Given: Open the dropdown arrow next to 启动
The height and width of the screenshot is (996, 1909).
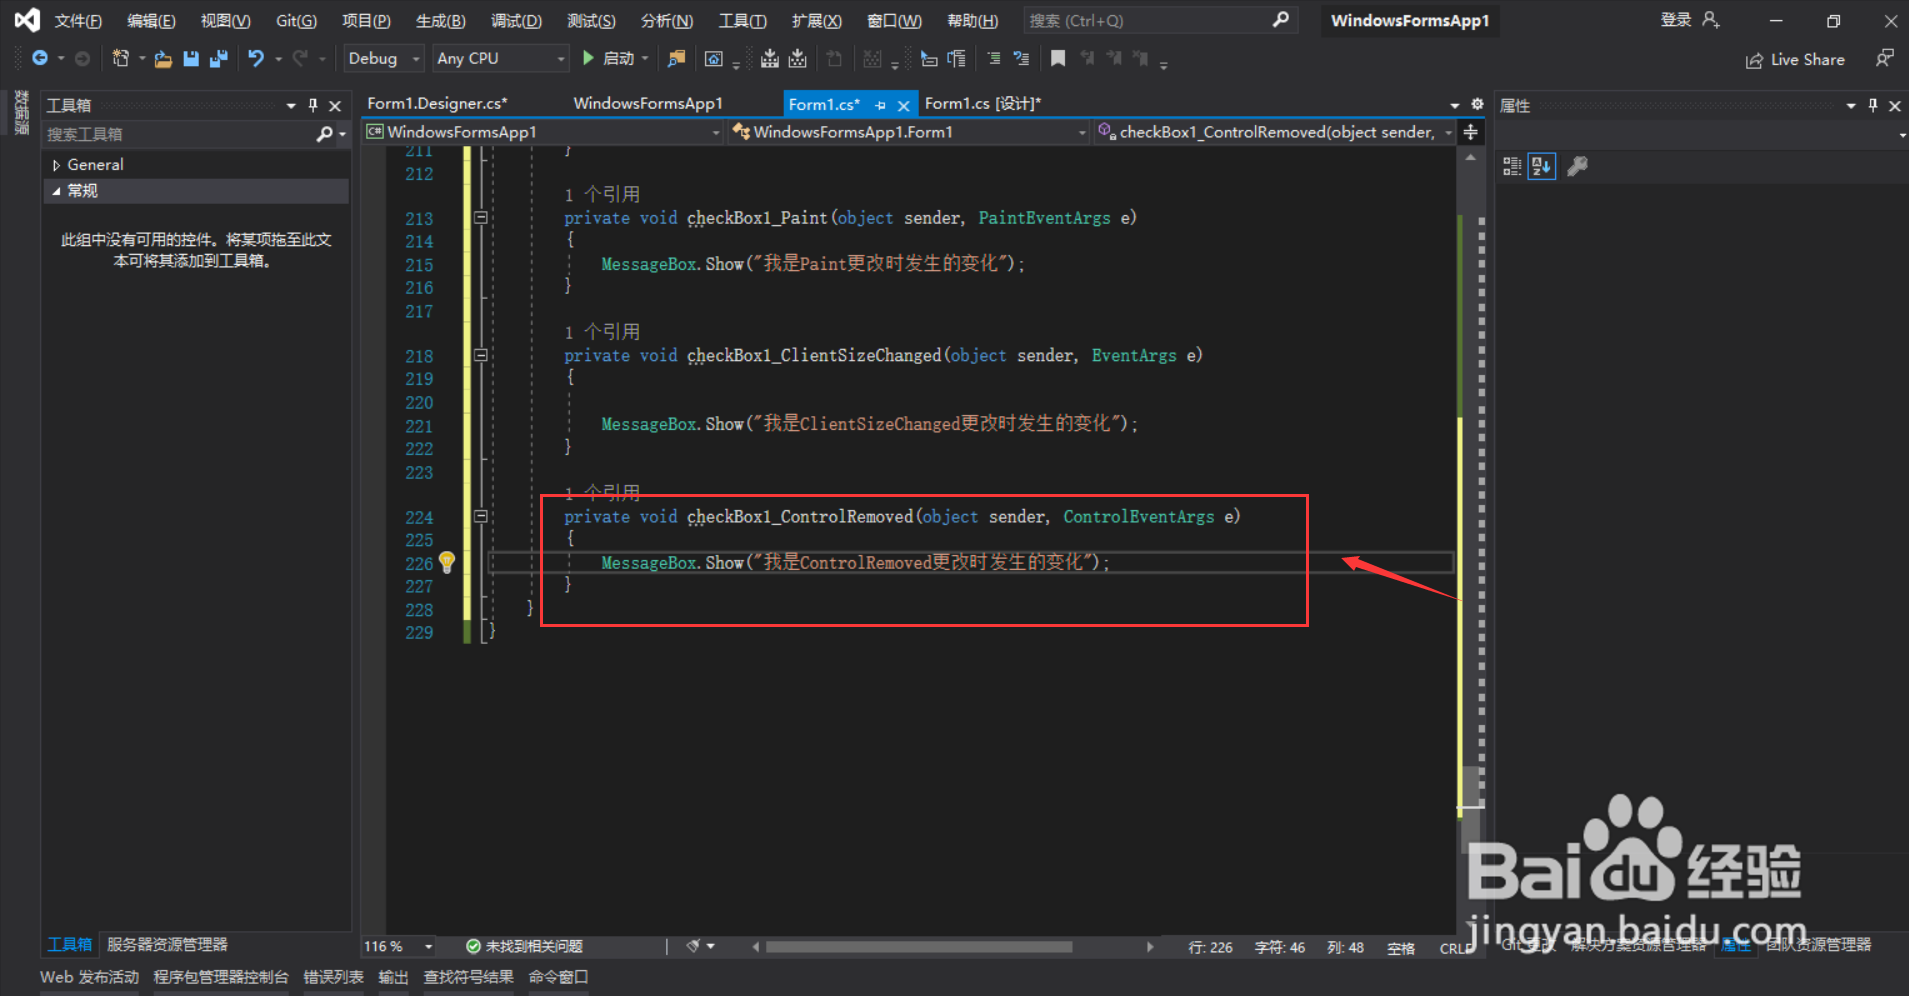Looking at the screenshot, I should (x=645, y=59).
